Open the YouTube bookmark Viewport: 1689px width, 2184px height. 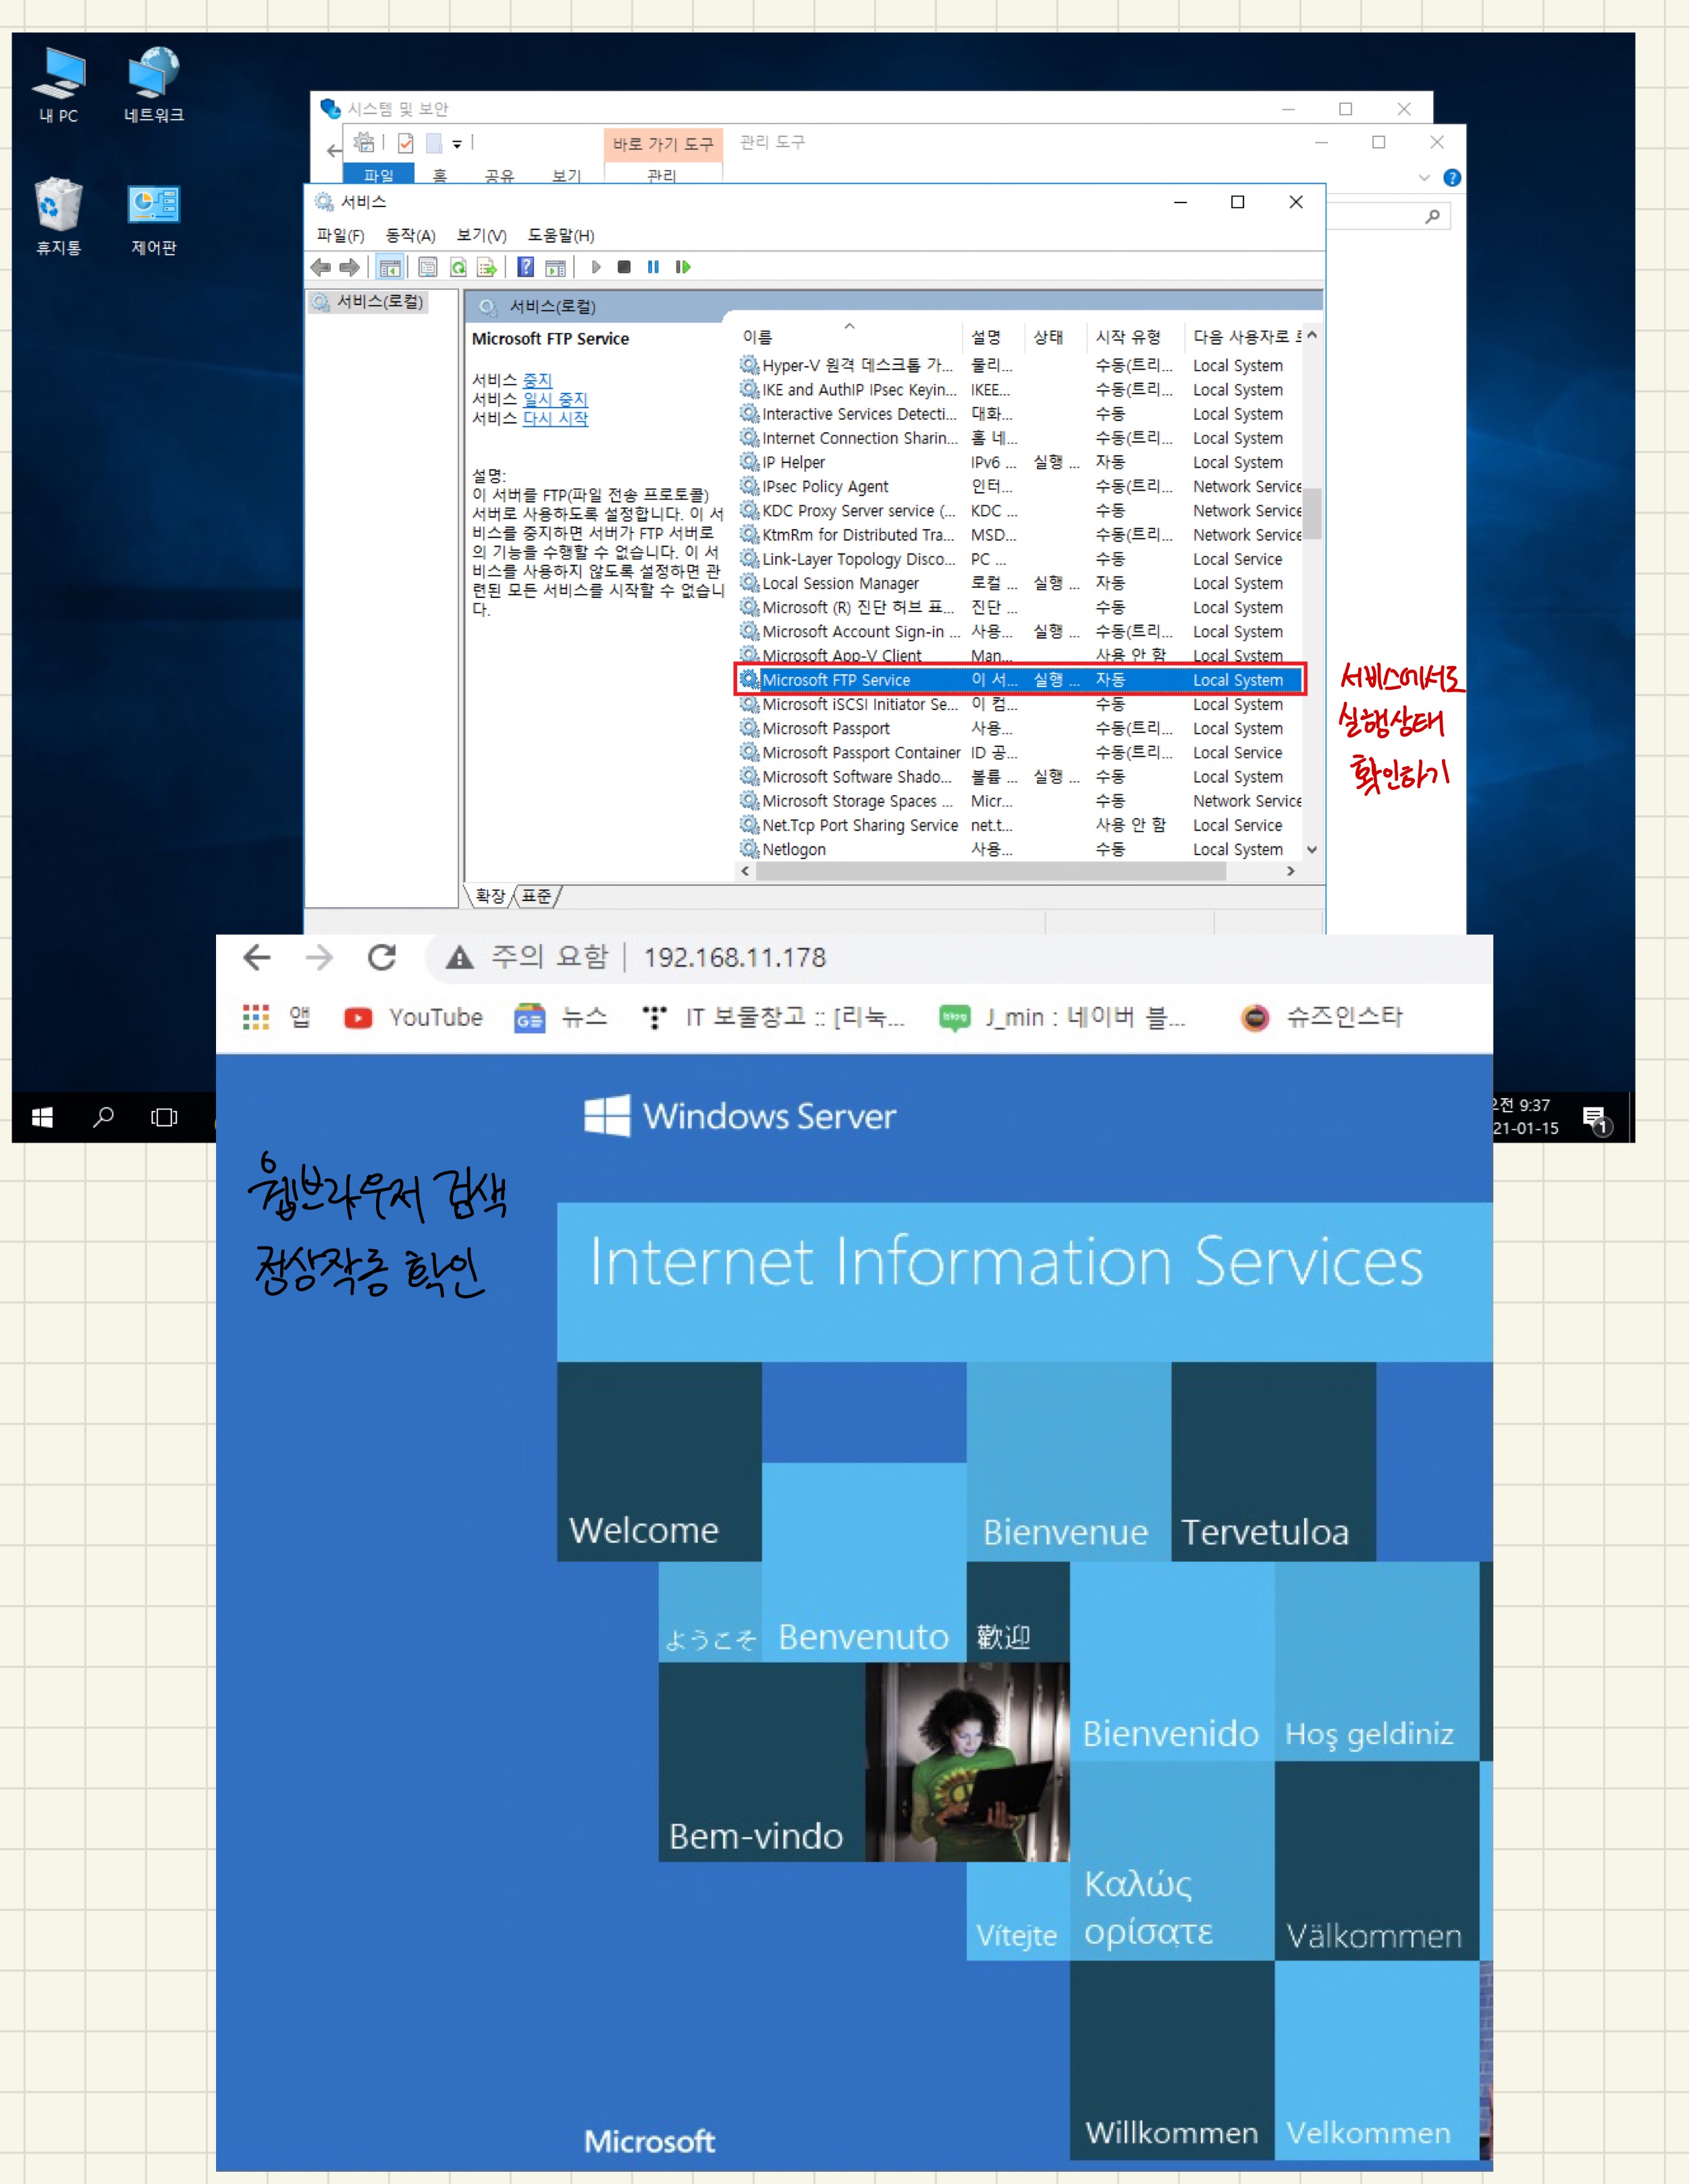[413, 1017]
